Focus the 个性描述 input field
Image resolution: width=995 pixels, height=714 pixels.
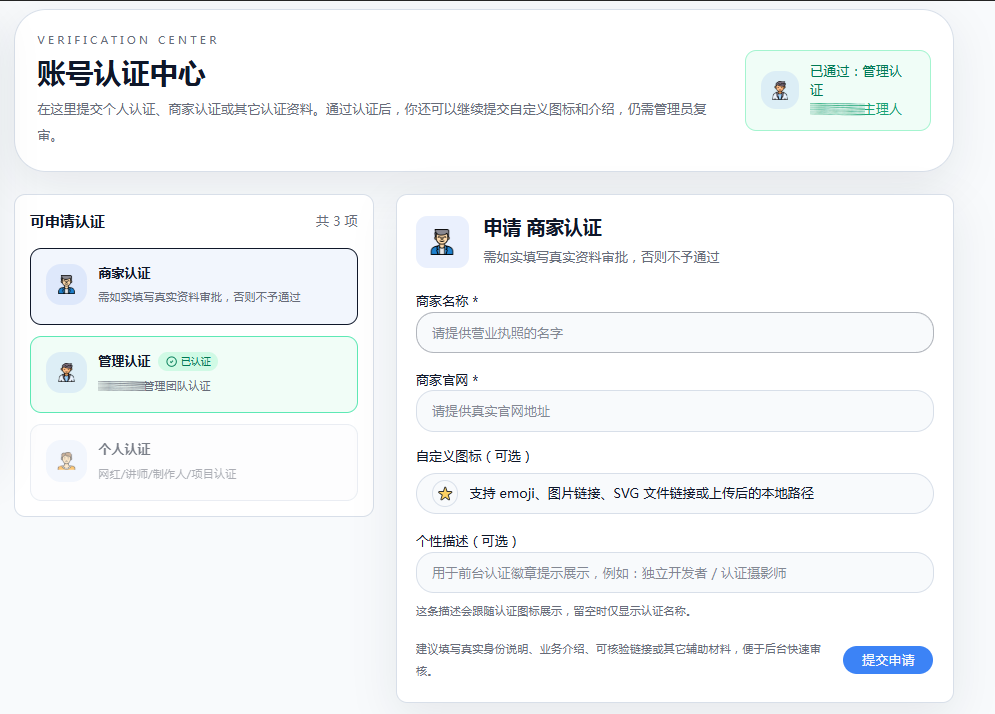[675, 572]
